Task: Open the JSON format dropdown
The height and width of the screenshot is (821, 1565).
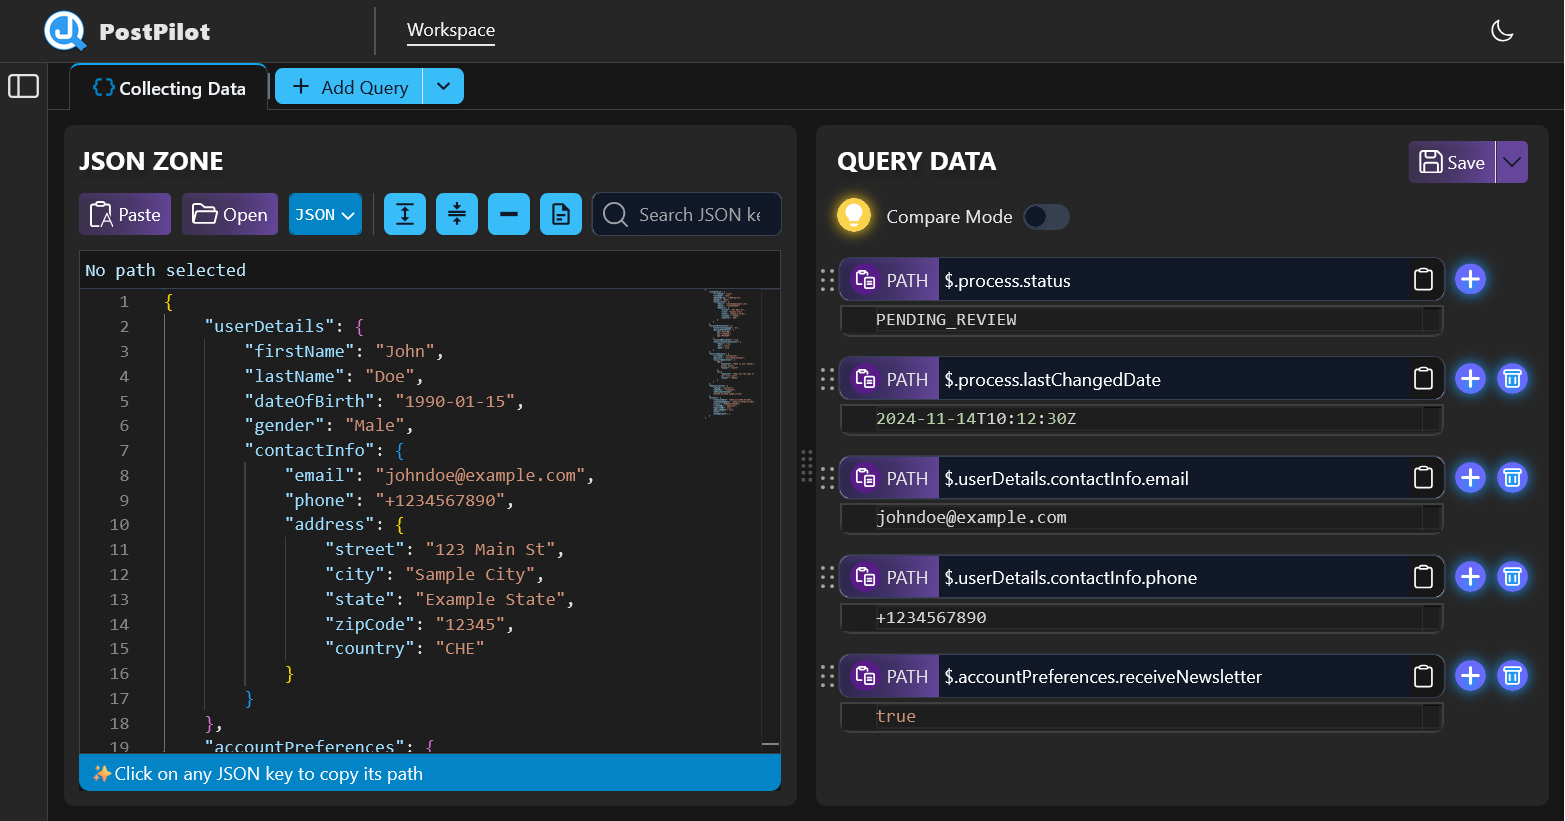Action: 325,214
